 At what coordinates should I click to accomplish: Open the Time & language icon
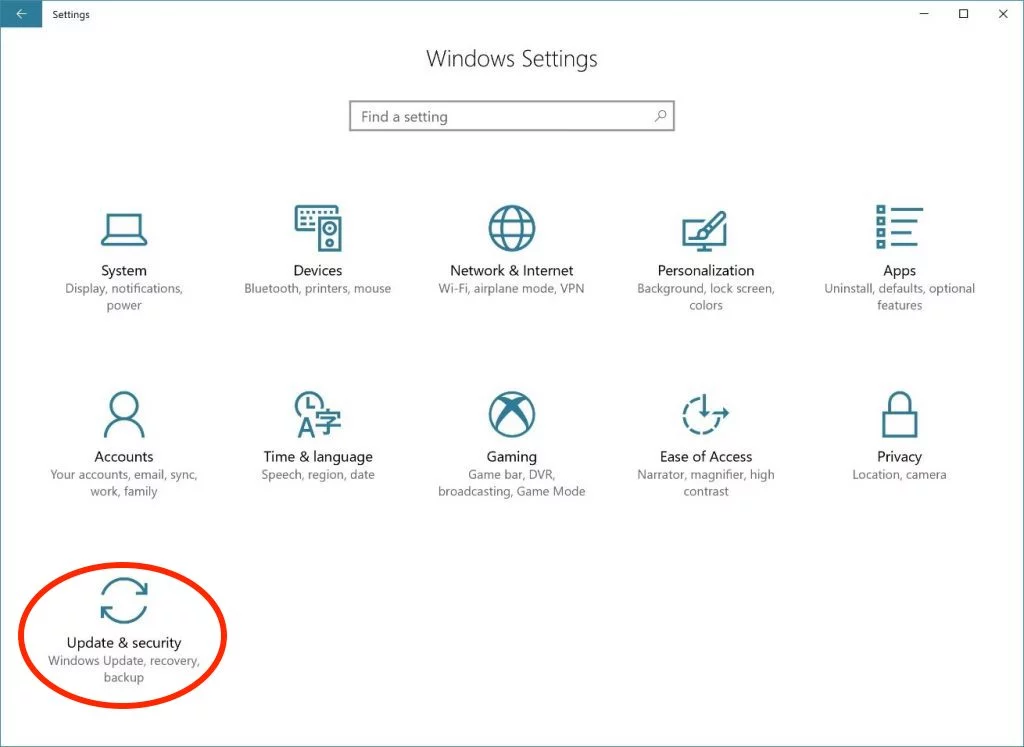[318, 414]
